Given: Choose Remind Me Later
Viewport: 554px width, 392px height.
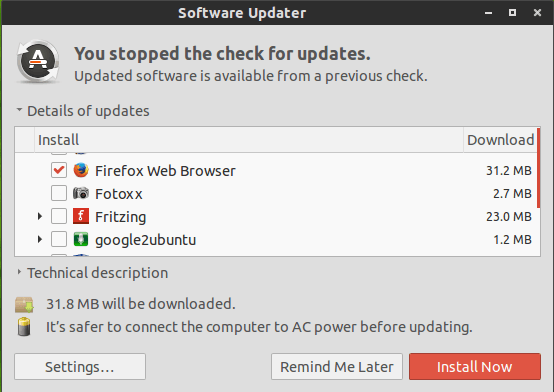Looking at the screenshot, I should [x=337, y=367].
